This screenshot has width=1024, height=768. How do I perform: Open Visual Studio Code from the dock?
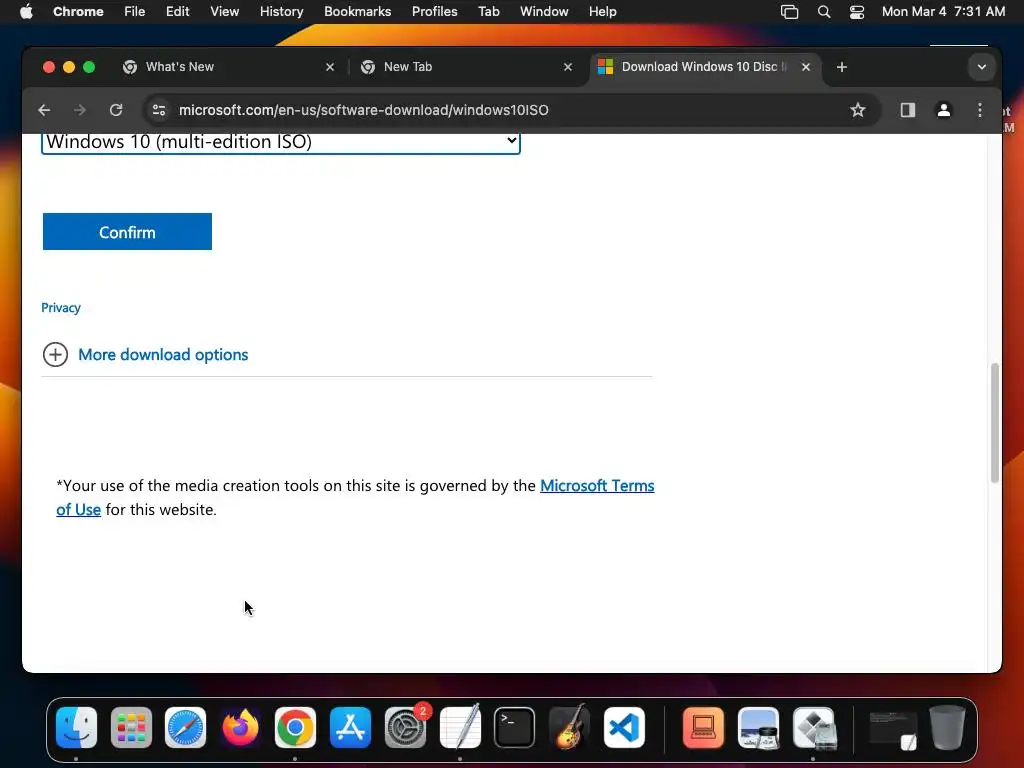tap(624, 728)
